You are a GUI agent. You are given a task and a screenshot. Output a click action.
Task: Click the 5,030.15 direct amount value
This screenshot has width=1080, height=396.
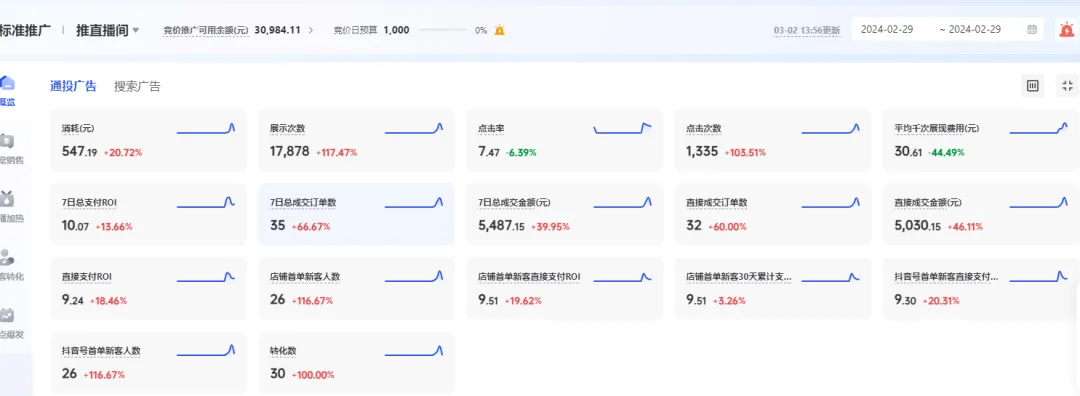coord(917,226)
